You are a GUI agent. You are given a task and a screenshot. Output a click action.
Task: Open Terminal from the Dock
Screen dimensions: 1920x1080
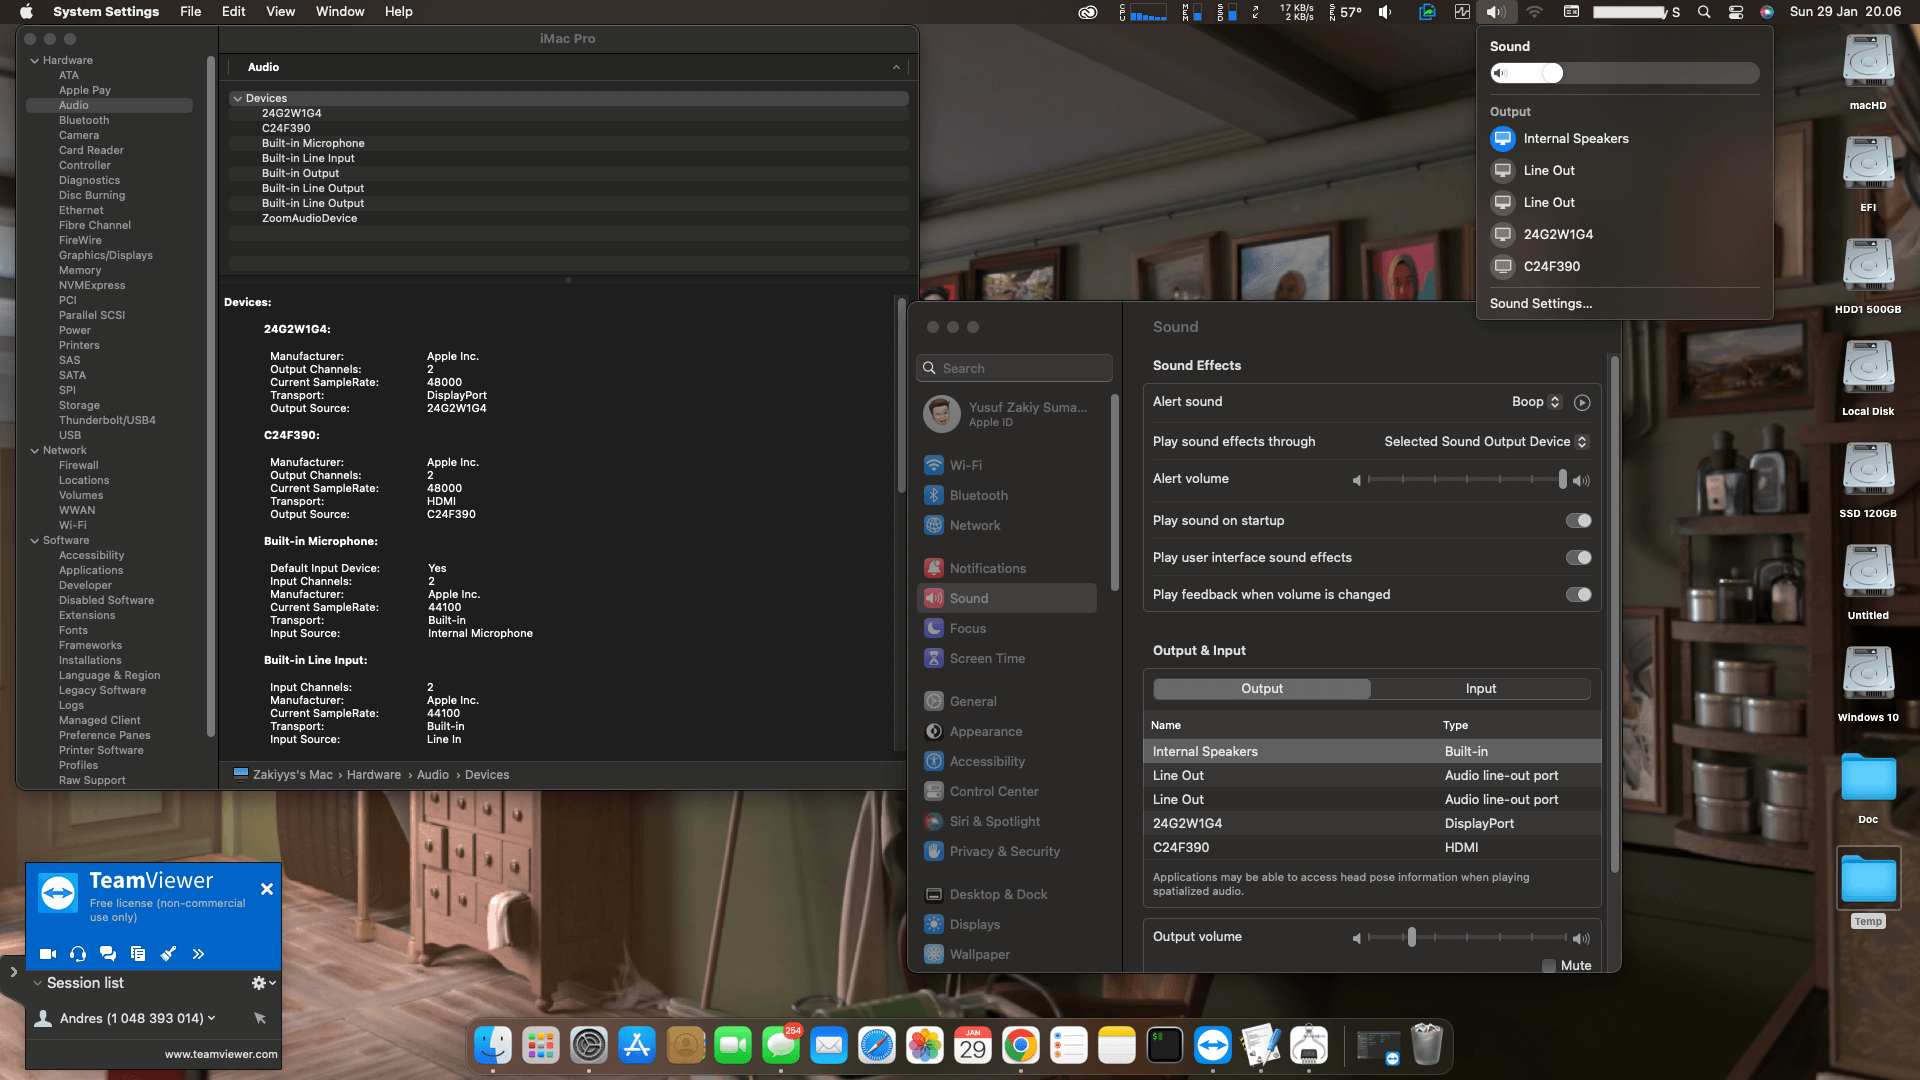1165,1046
